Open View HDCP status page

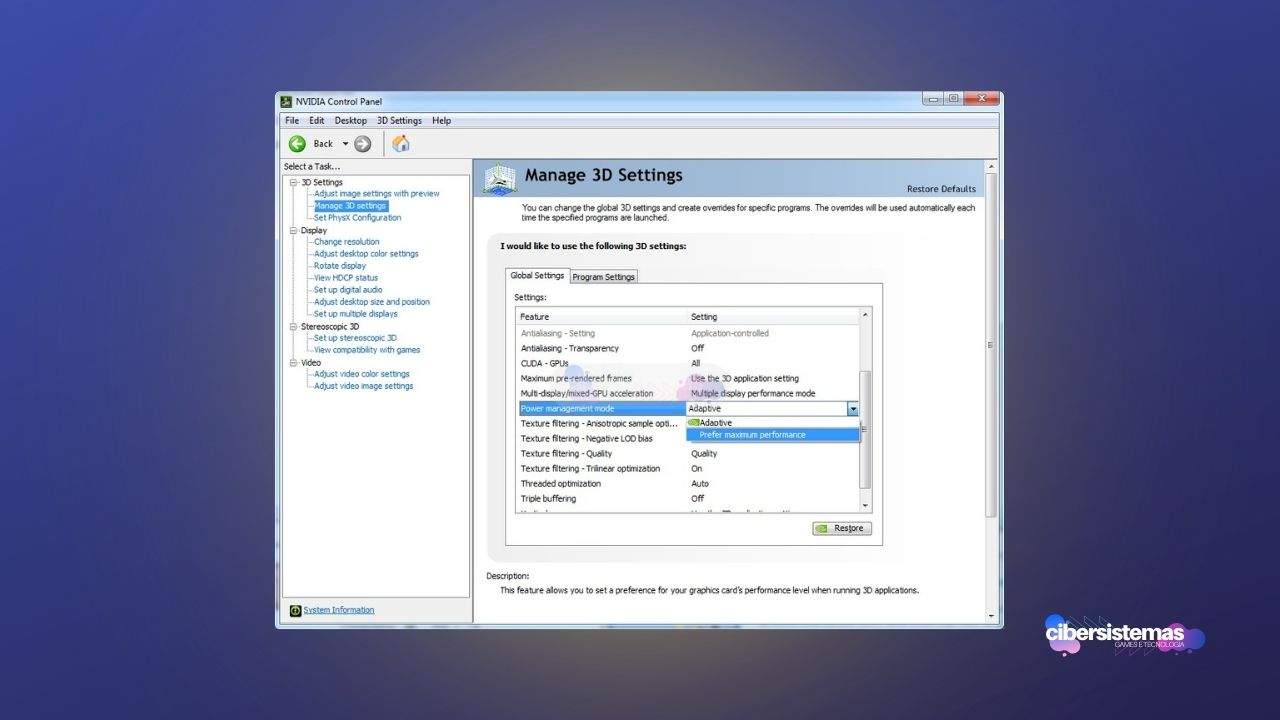346,278
